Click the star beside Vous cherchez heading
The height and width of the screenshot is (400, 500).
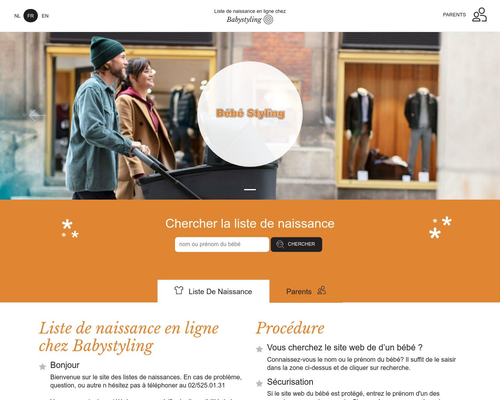[x=259, y=349]
